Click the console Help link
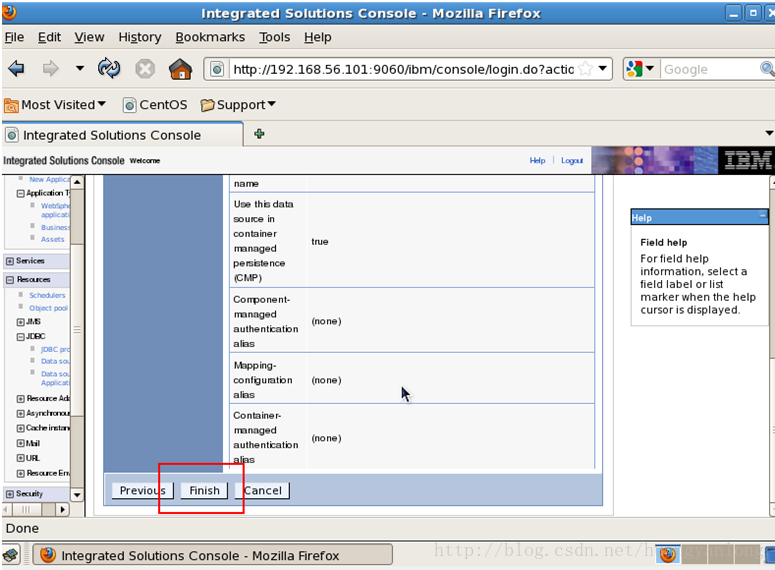Viewport: 775px width, 570px height. [537, 160]
